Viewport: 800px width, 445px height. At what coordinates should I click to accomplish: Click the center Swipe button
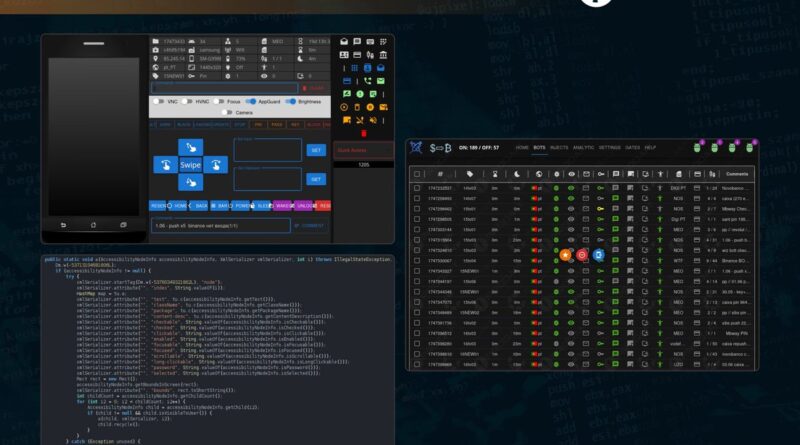pos(190,165)
